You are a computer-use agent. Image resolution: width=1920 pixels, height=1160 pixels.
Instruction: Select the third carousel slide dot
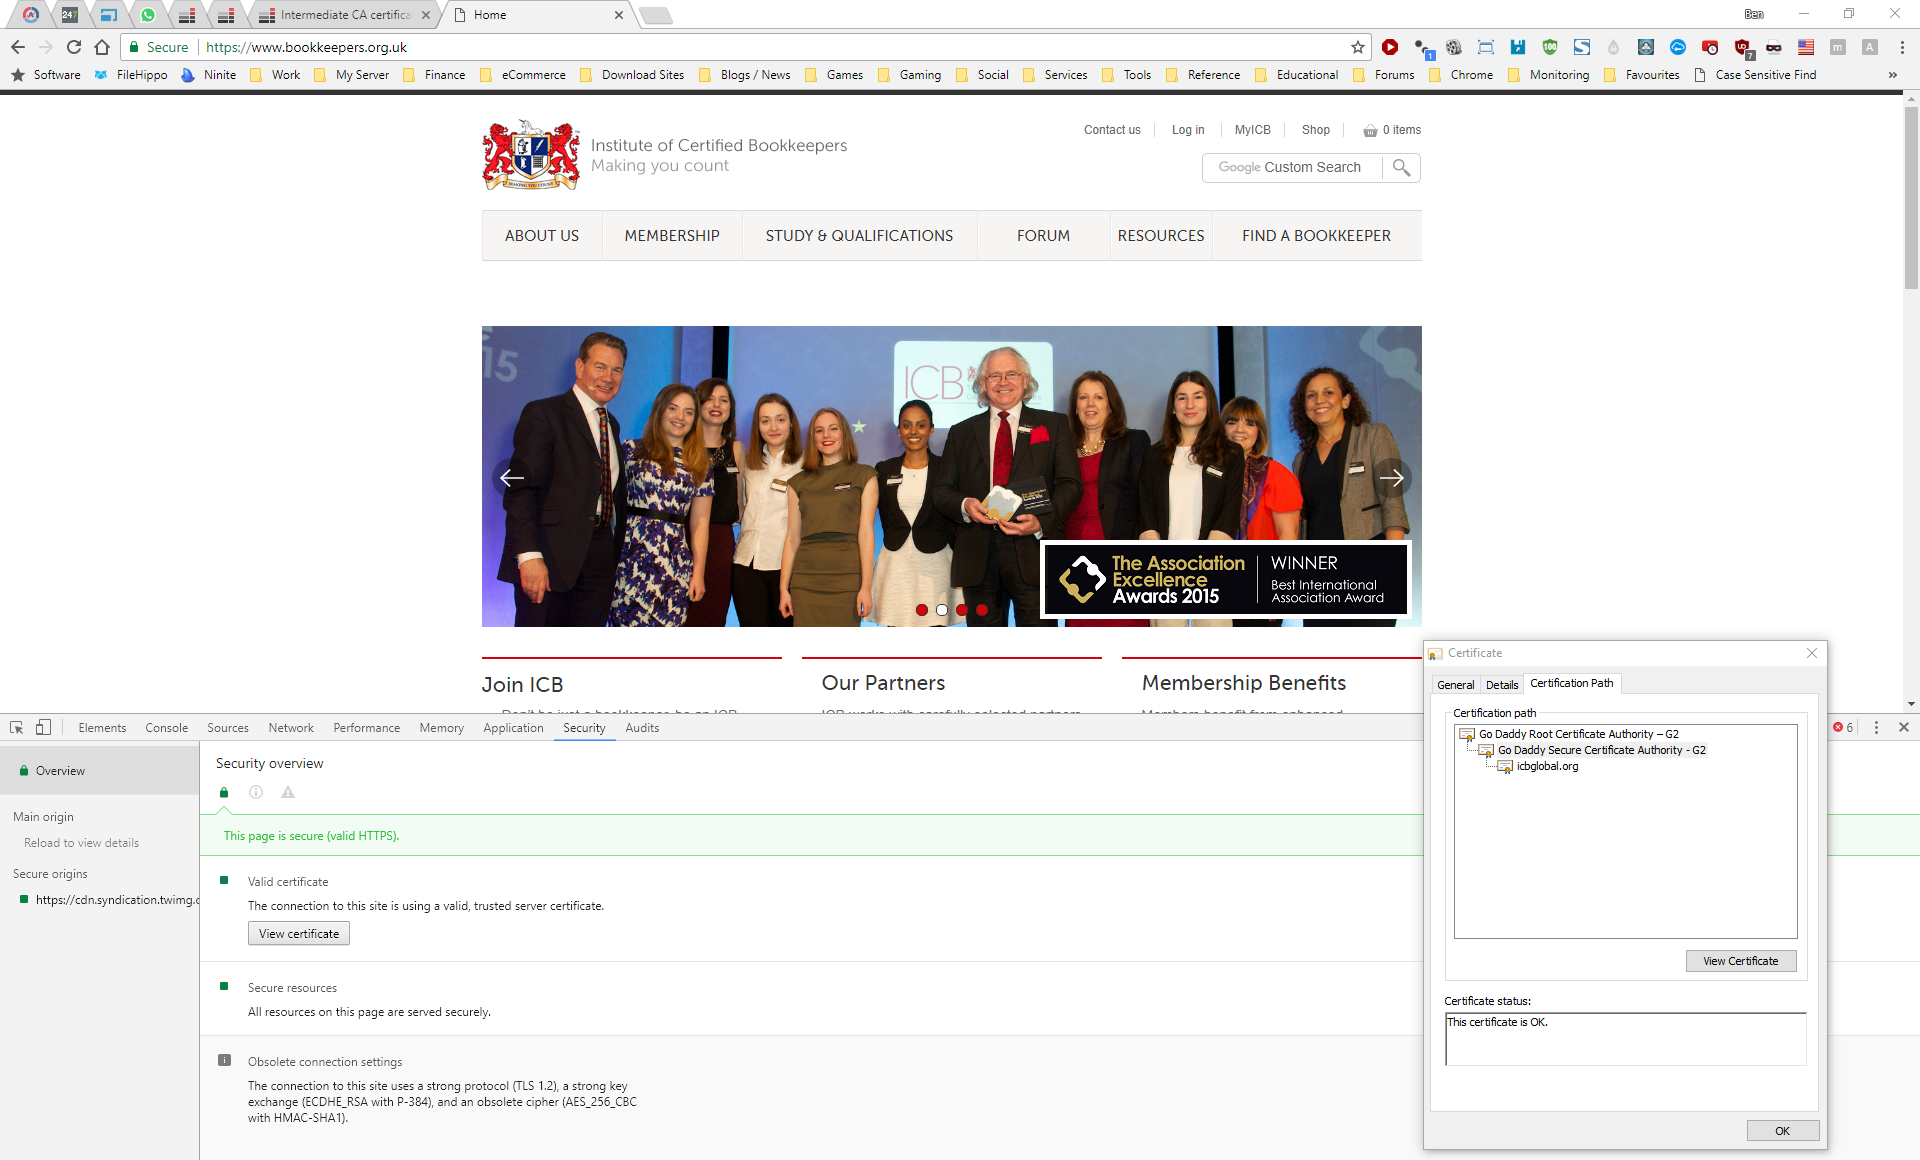point(962,610)
